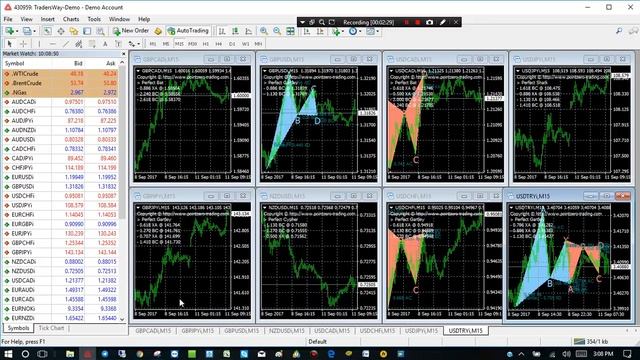
Task: Launch MetaEditor from the toolbar
Action: point(158,31)
